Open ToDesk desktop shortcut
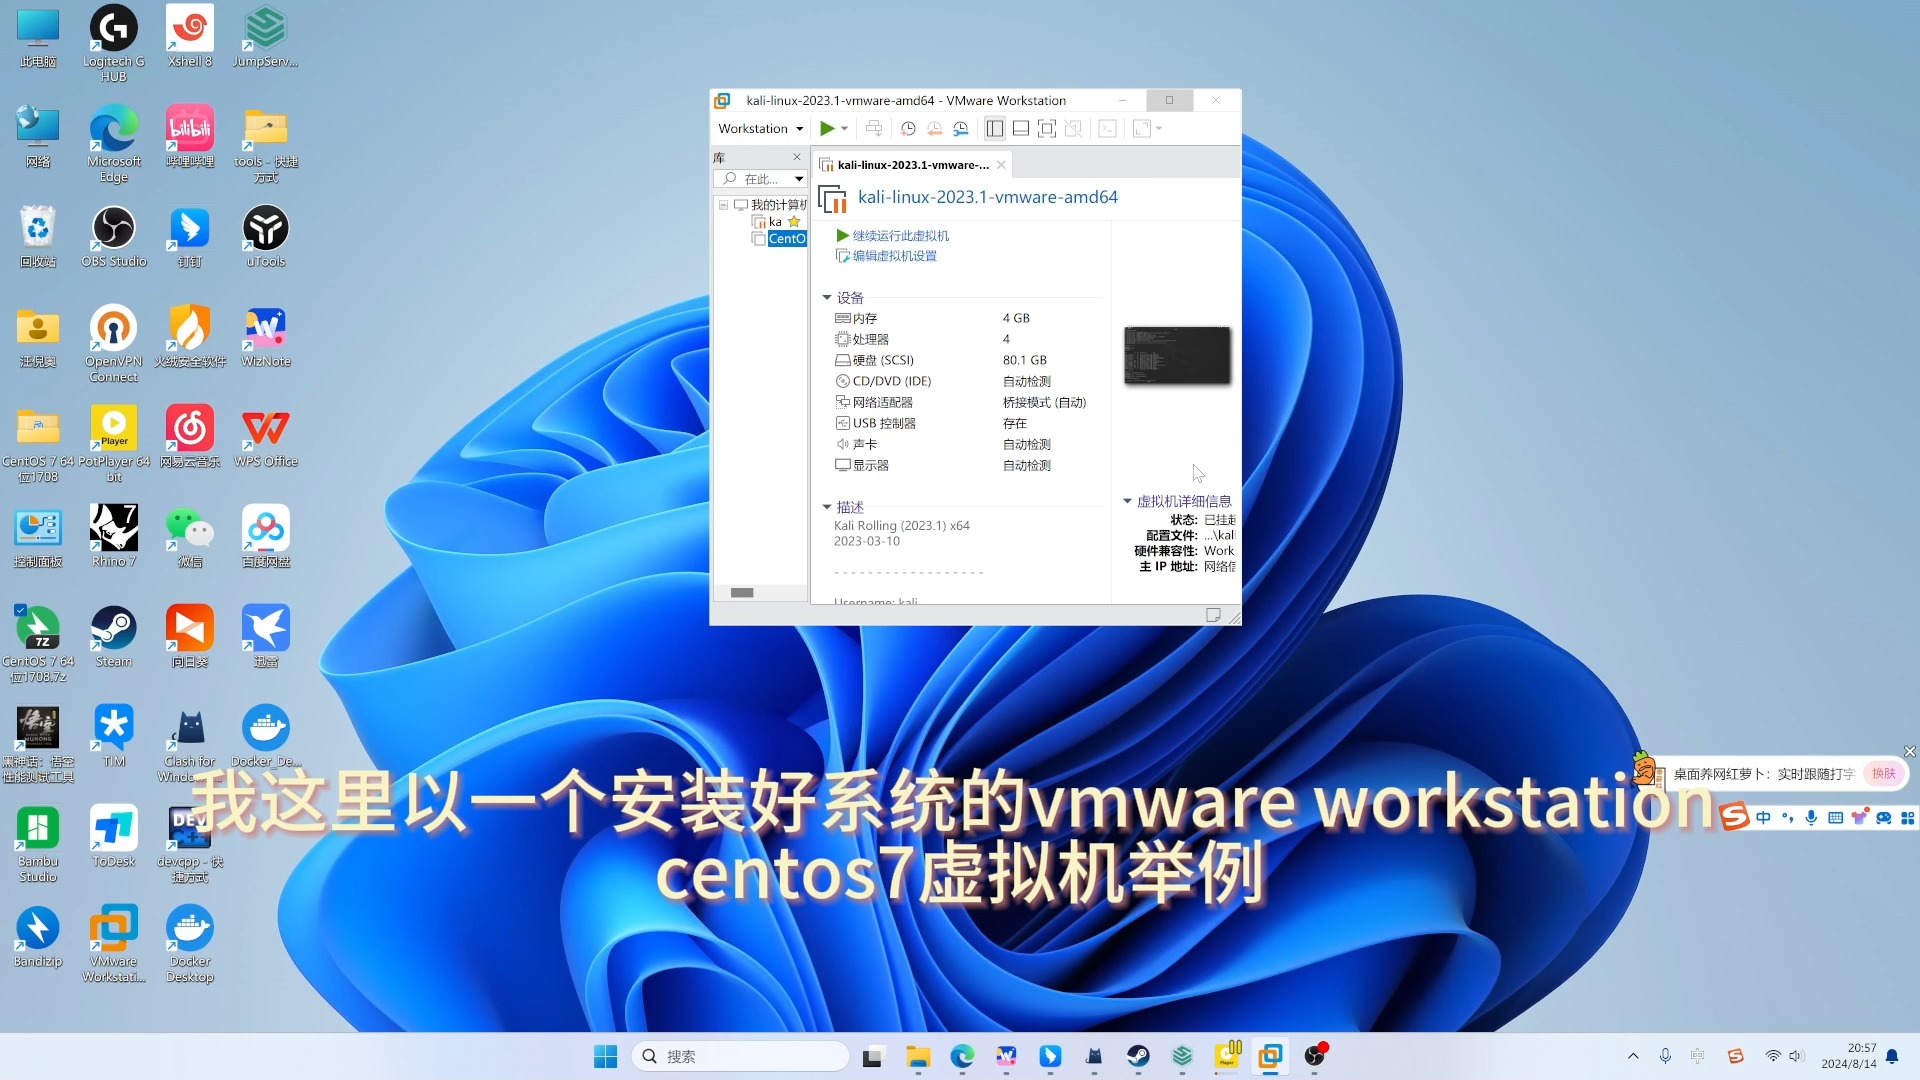1920x1080 pixels. (x=114, y=837)
